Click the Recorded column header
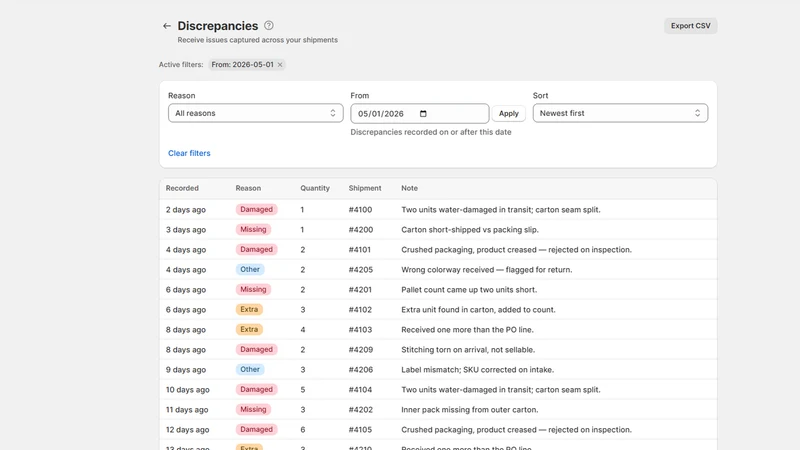This screenshot has width=800, height=450. coord(182,188)
